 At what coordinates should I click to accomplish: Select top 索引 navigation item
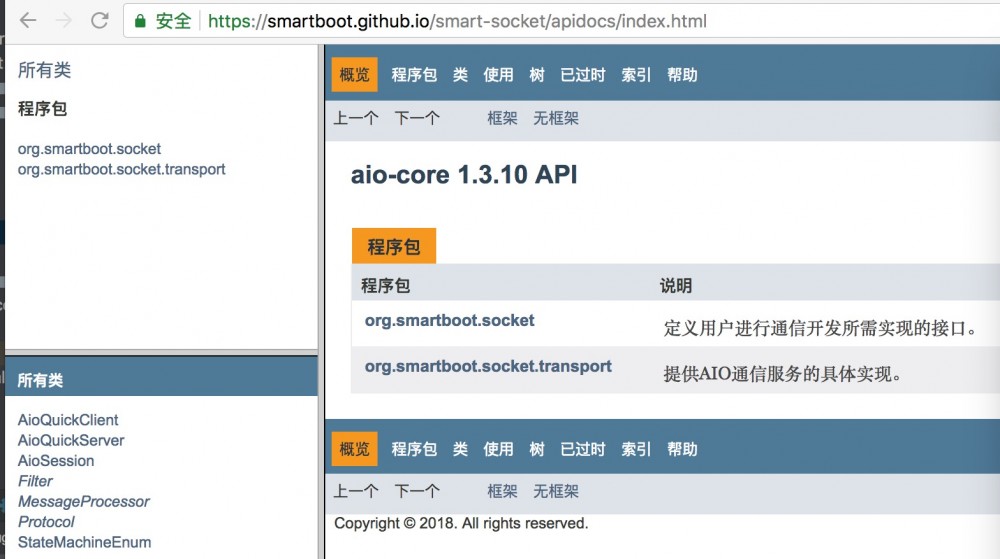click(636, 75)
